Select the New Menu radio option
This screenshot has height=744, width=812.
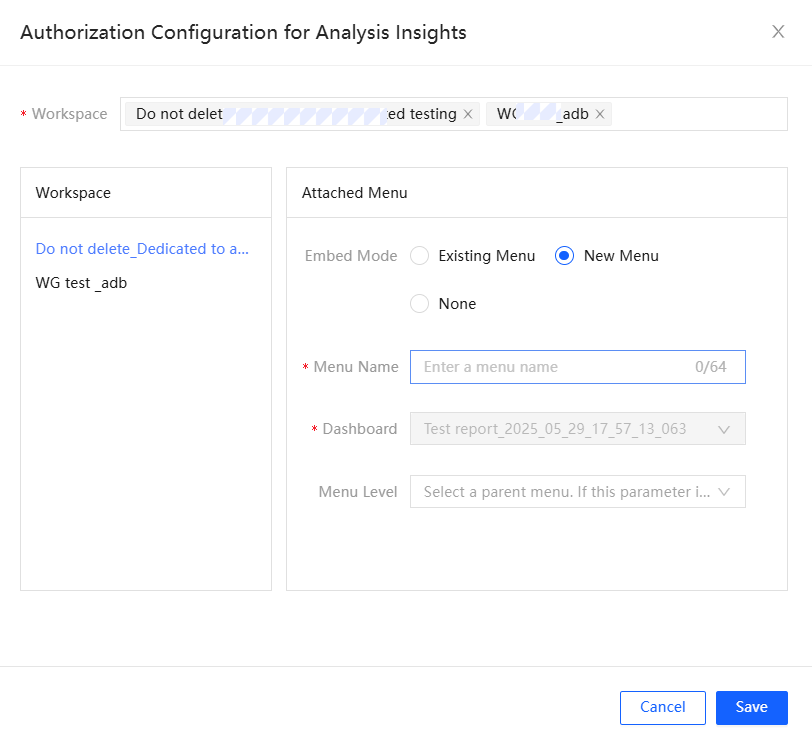point(564,256)
